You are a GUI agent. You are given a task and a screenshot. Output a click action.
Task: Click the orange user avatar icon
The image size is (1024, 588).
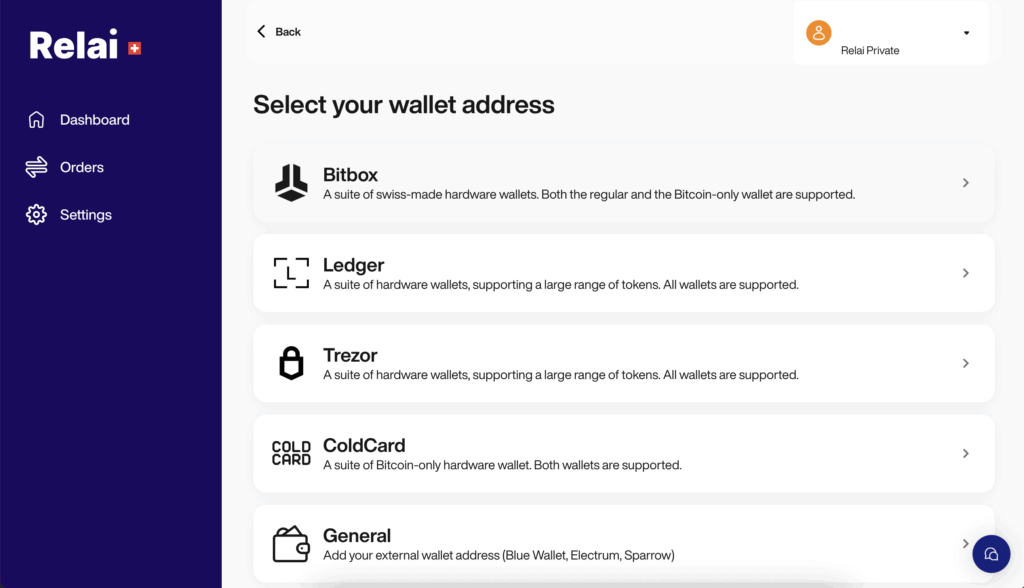[x=818, y=33]
